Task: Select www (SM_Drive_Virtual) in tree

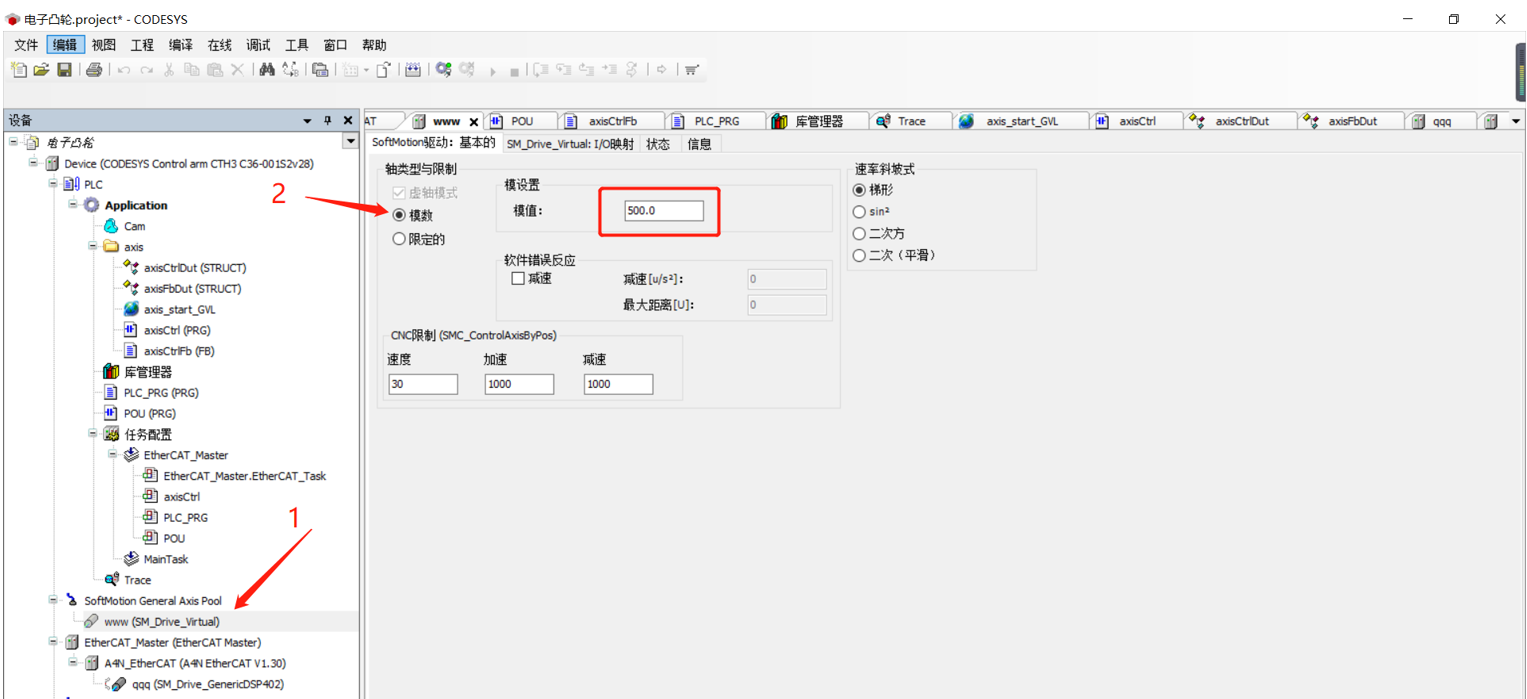Action: tap(162, 622)
